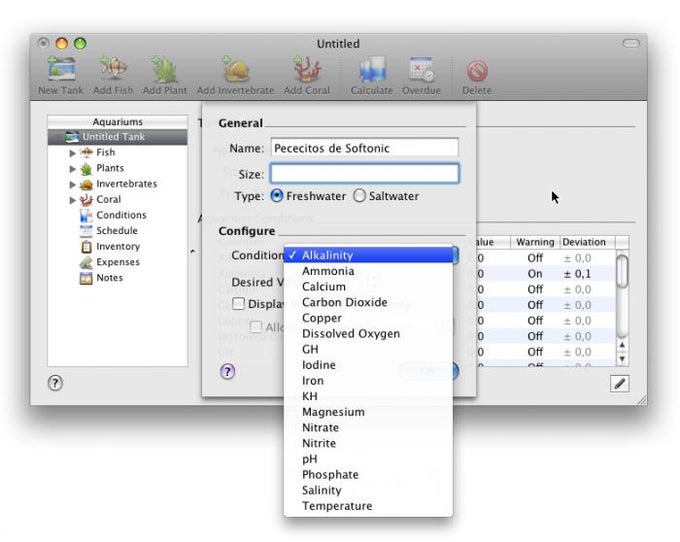This screenshot has width=680, height=542.
Task: Open the Calculate tool in toolbar
Action: coord(372,69)
